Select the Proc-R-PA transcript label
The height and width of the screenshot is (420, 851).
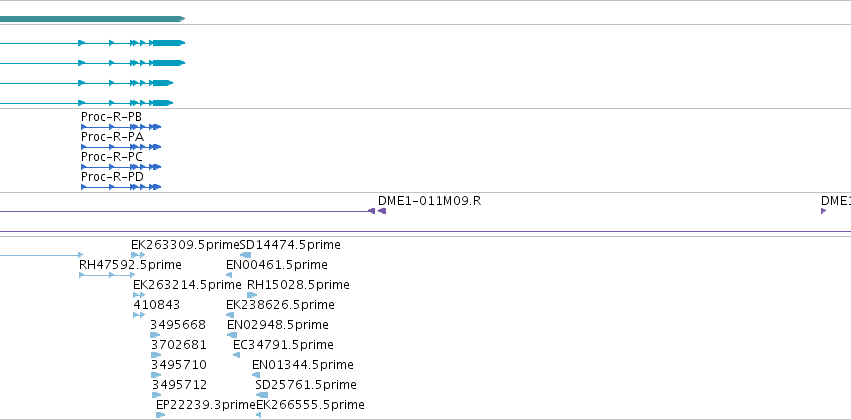pyautogui.click(x=112, y=137)
